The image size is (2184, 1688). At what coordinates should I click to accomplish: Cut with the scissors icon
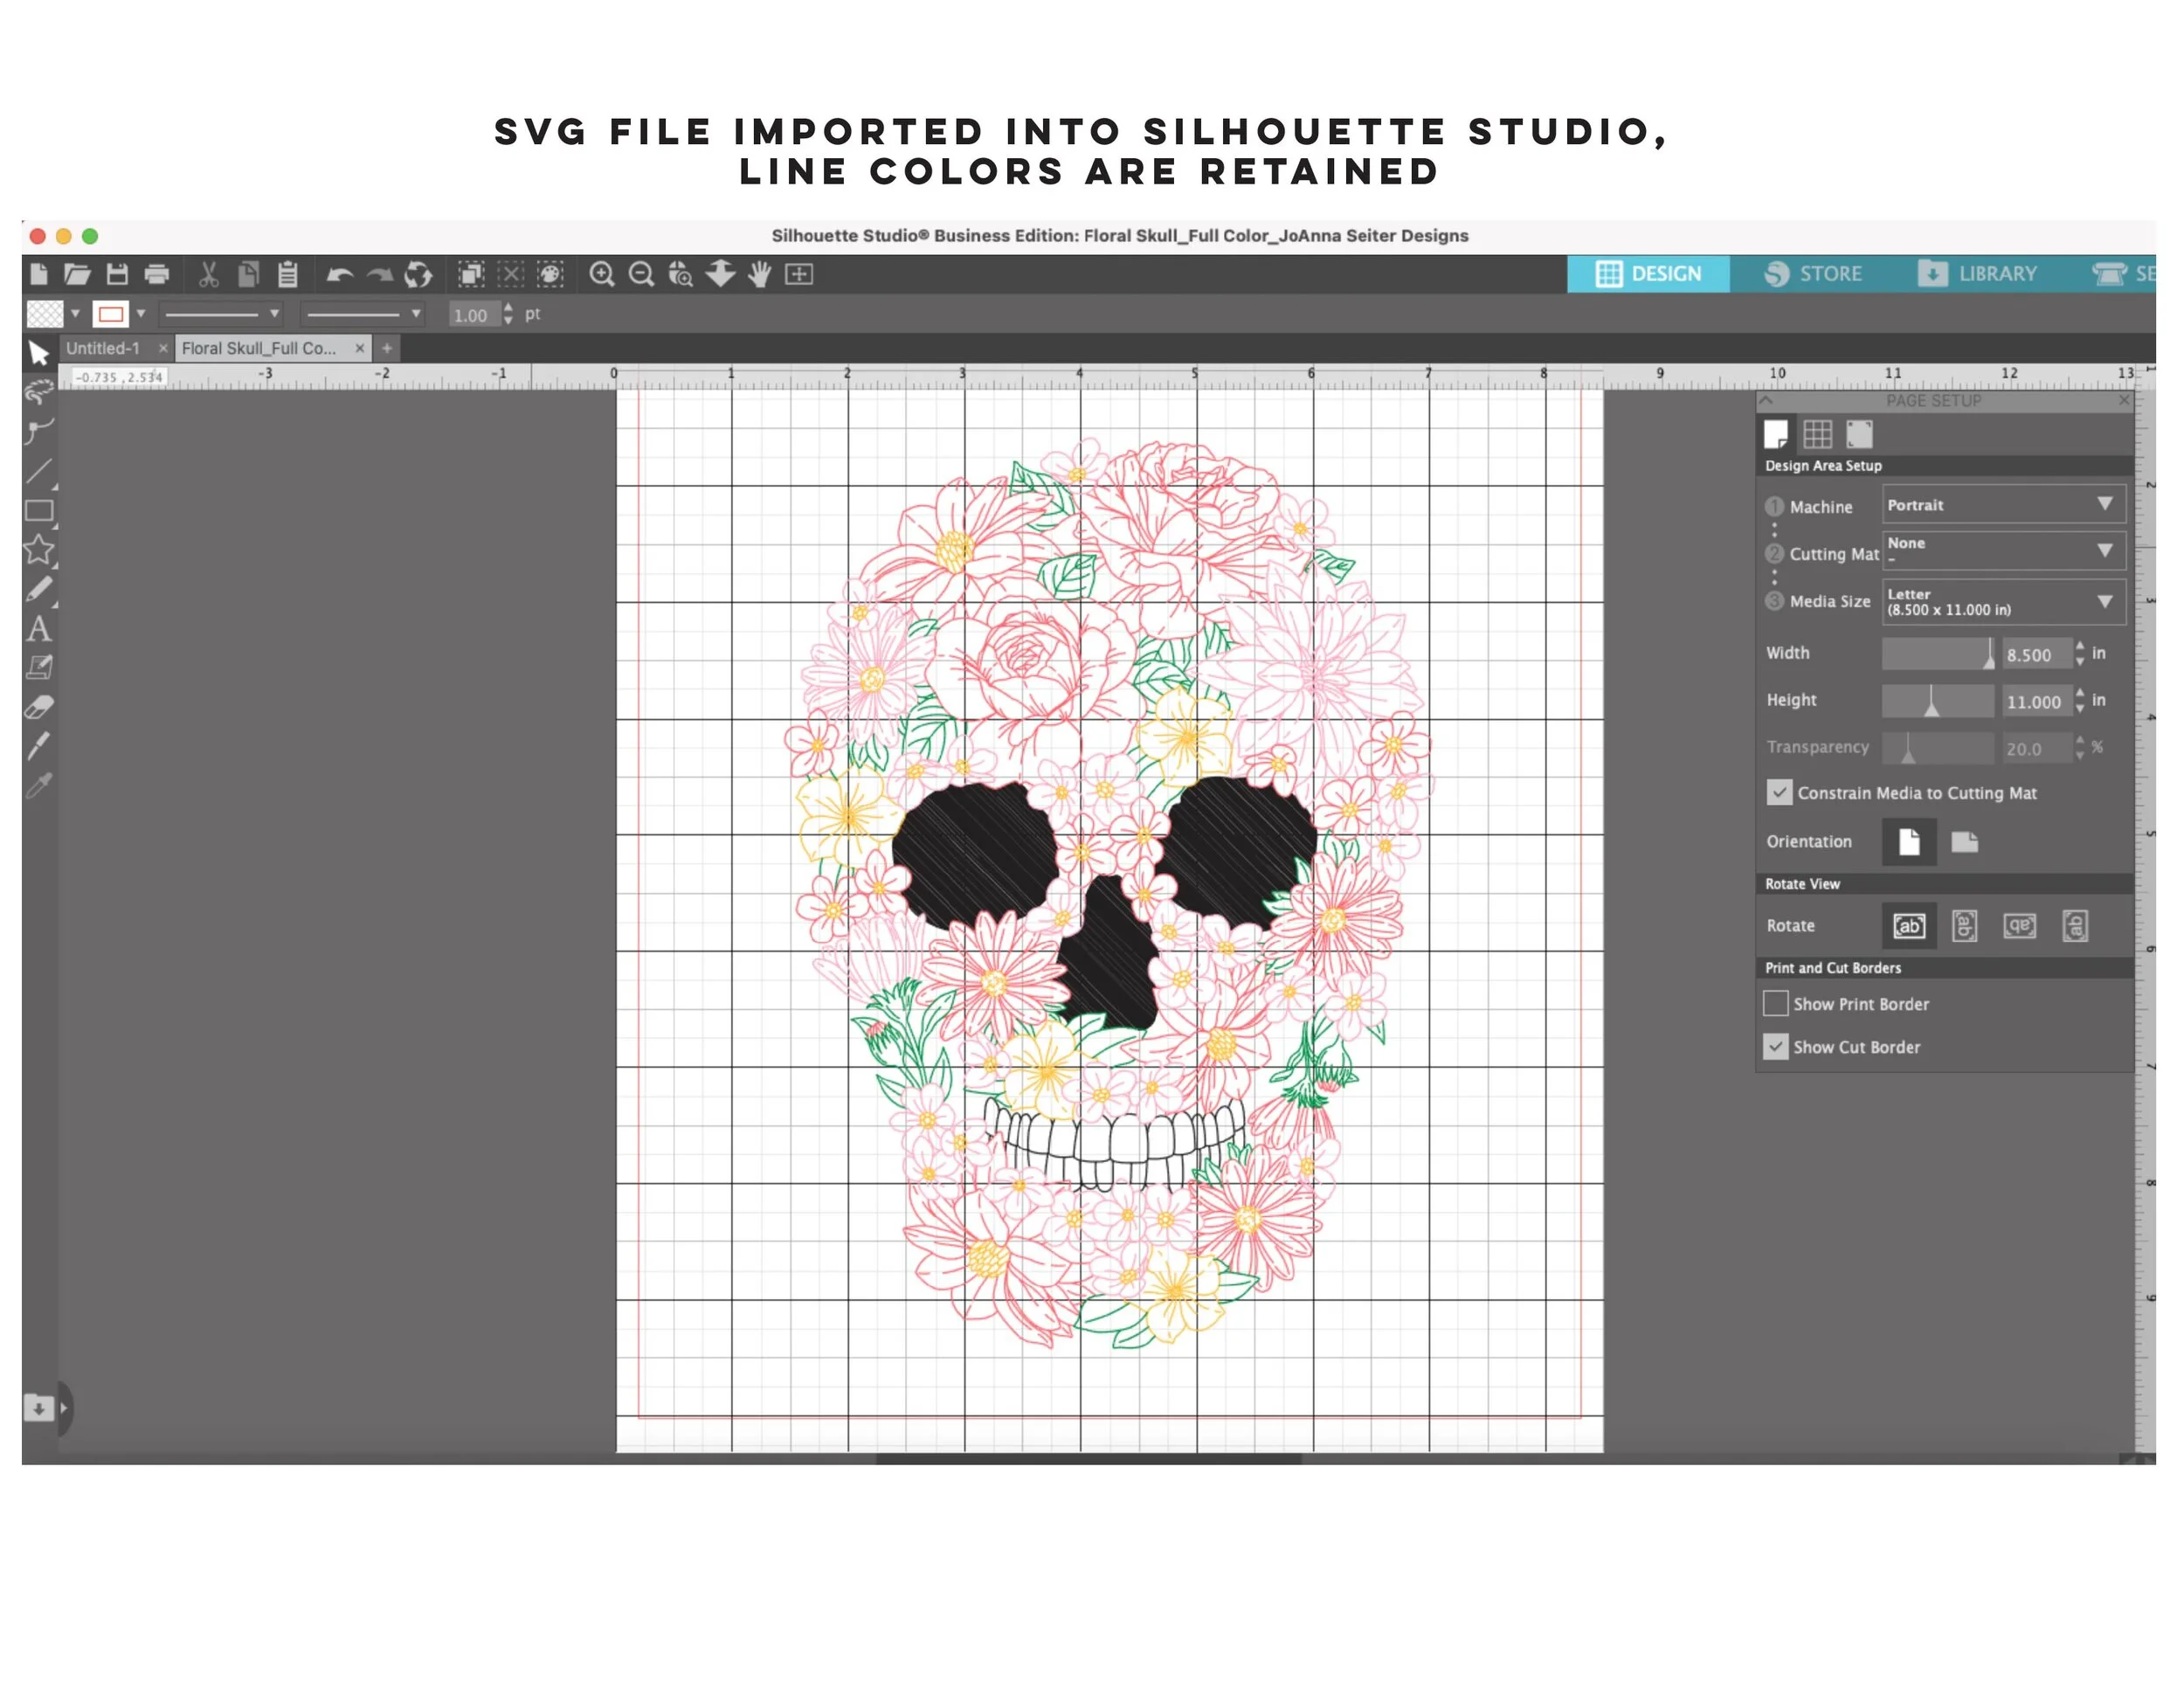tap(209, 274)
